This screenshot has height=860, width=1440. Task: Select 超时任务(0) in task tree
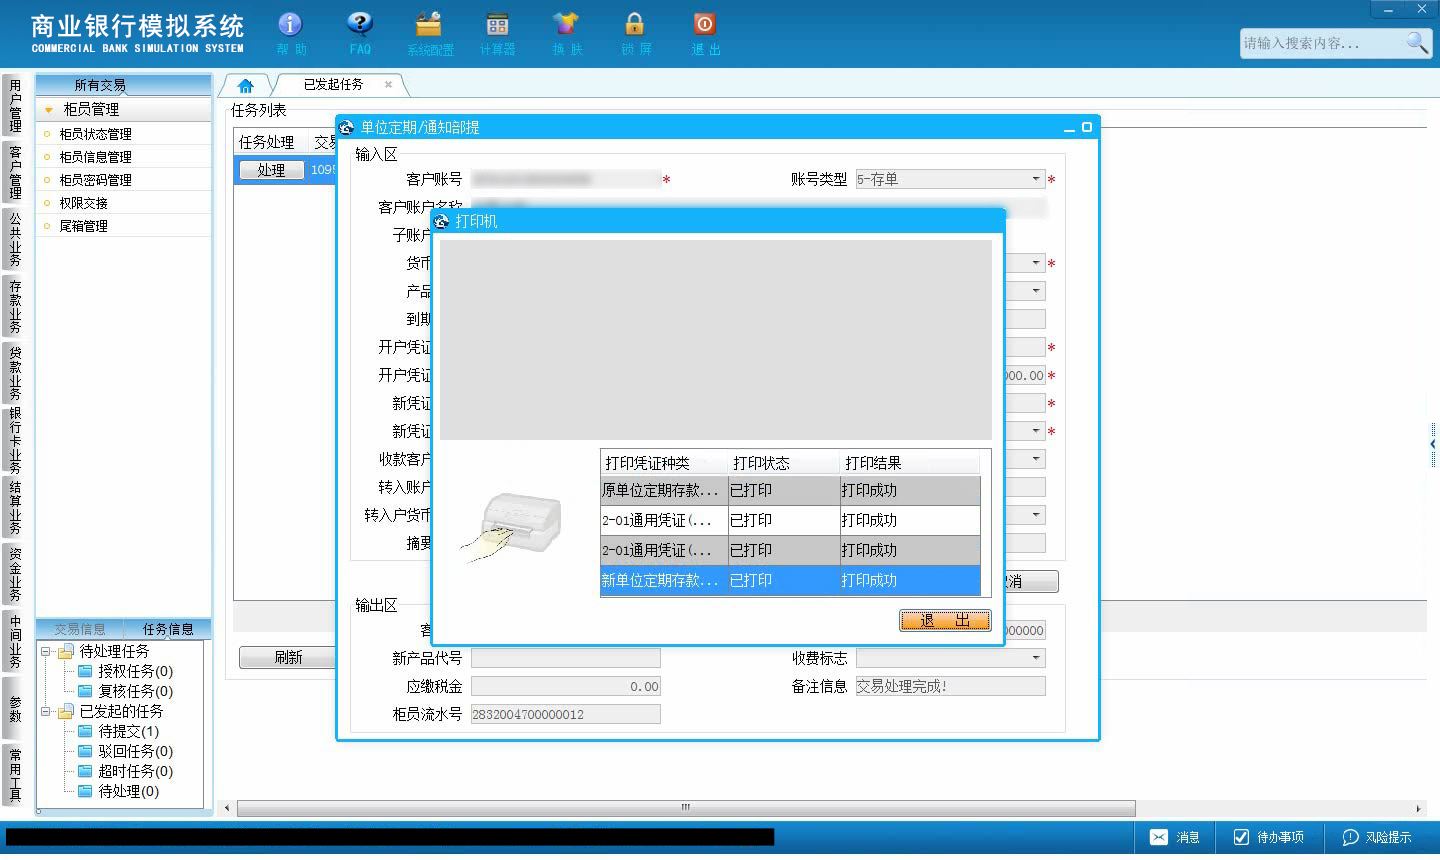tap(135, 771)
